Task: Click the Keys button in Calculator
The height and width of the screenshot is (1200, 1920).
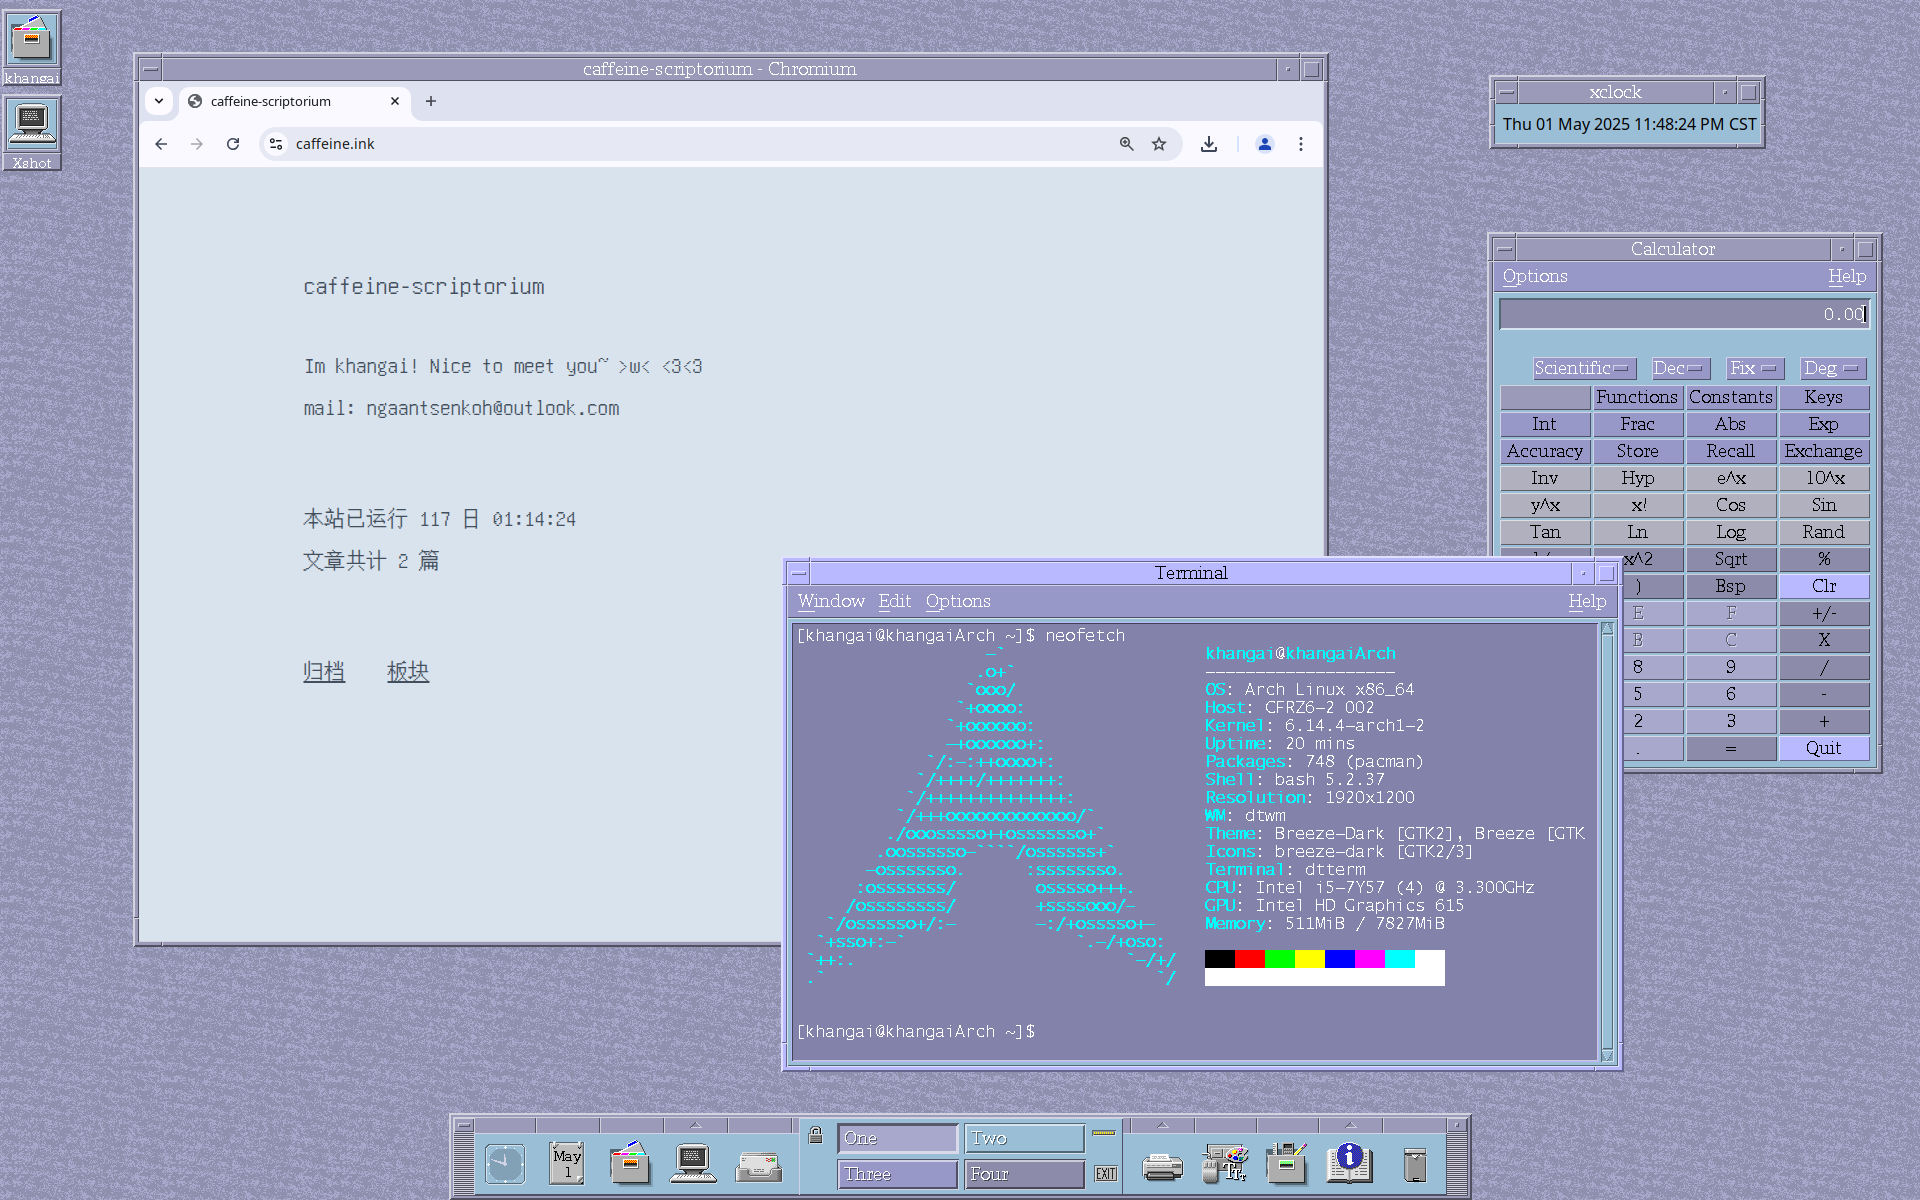Action: tap(1823, 397)
